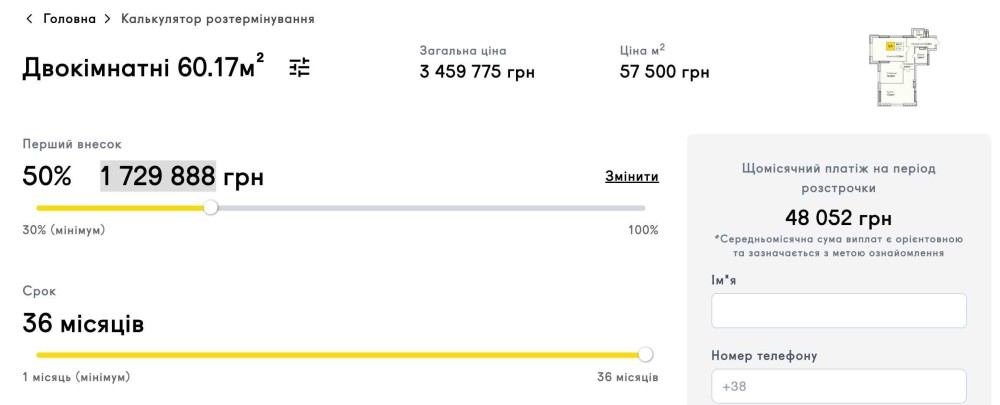This screenshot has height=405, width=1000.
Task: Click the yellow track of the Срок slider
Action: [340, 354]
